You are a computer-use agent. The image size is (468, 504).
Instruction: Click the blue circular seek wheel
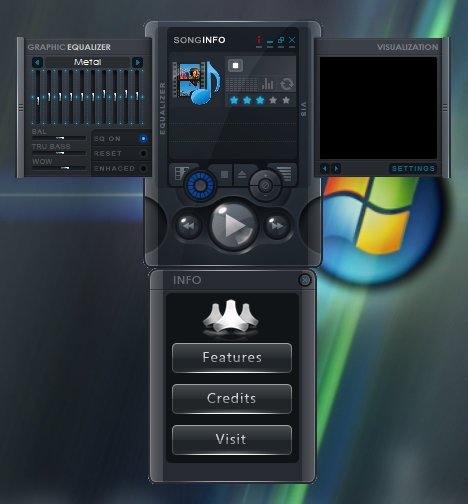(x=200, y=186)
